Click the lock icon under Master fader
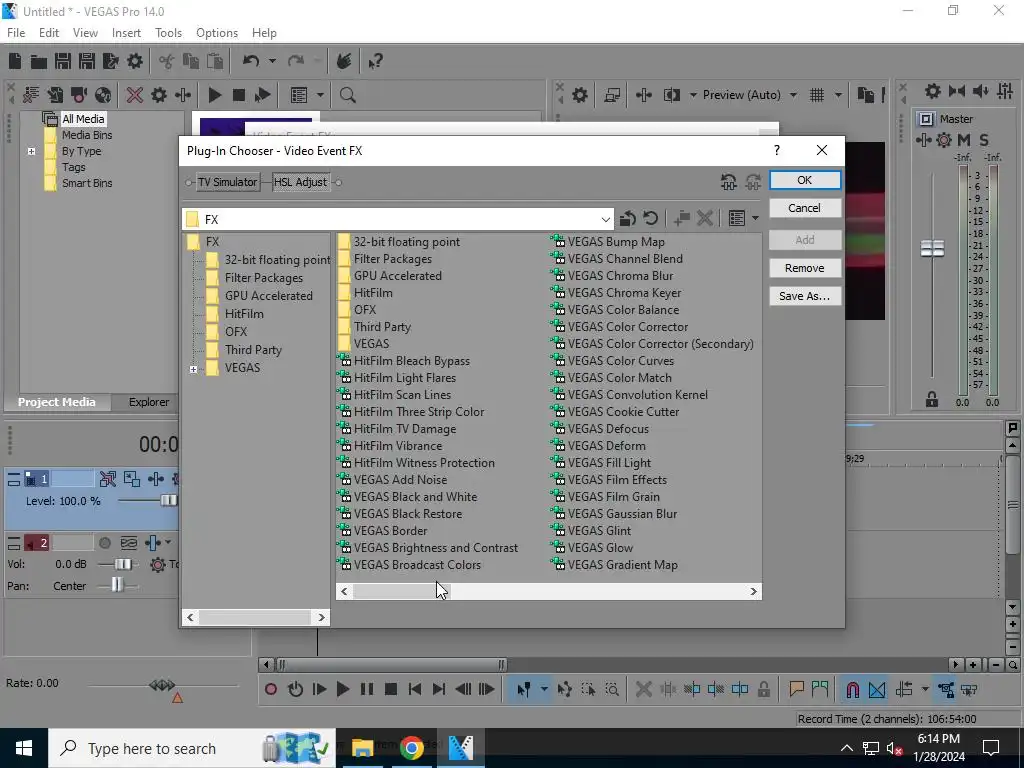 (932, 400)
